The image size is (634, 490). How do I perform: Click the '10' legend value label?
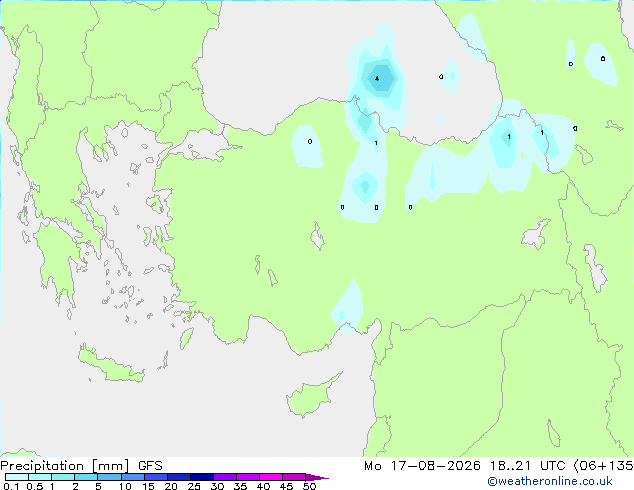point(125,486)
